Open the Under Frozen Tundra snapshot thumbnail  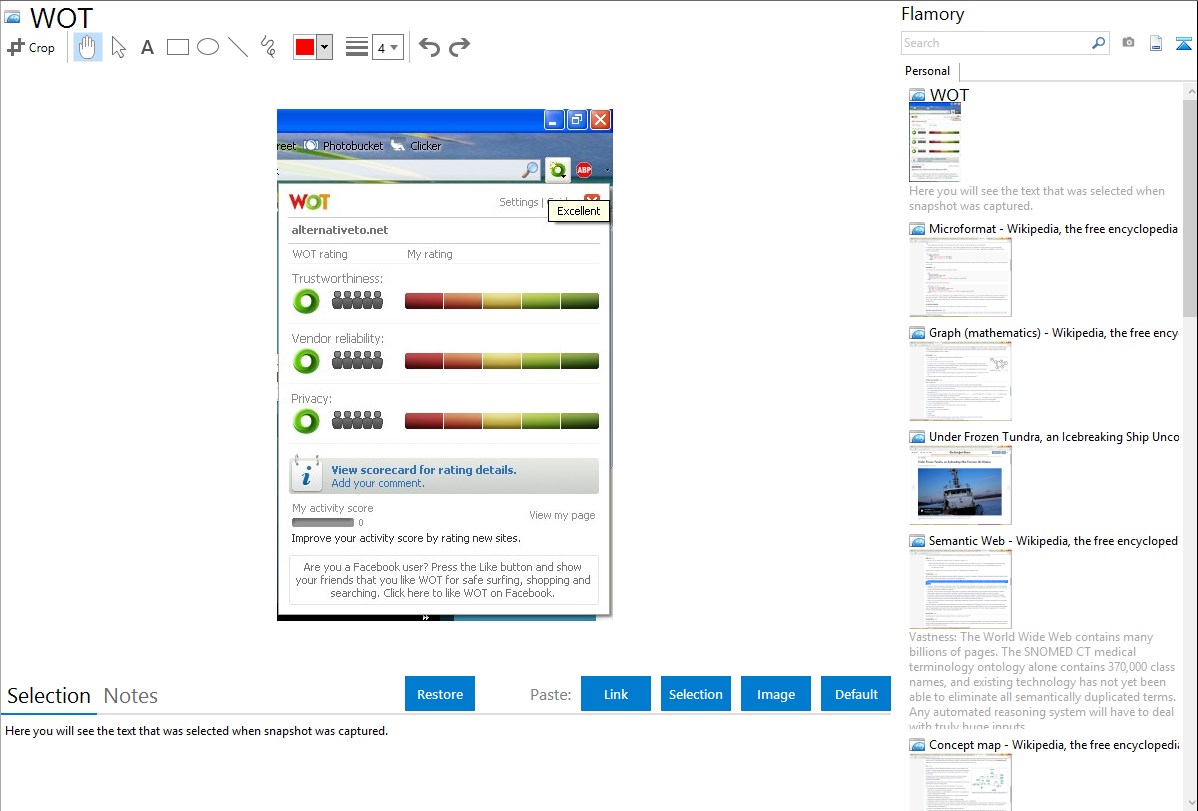tap(960, 485)
